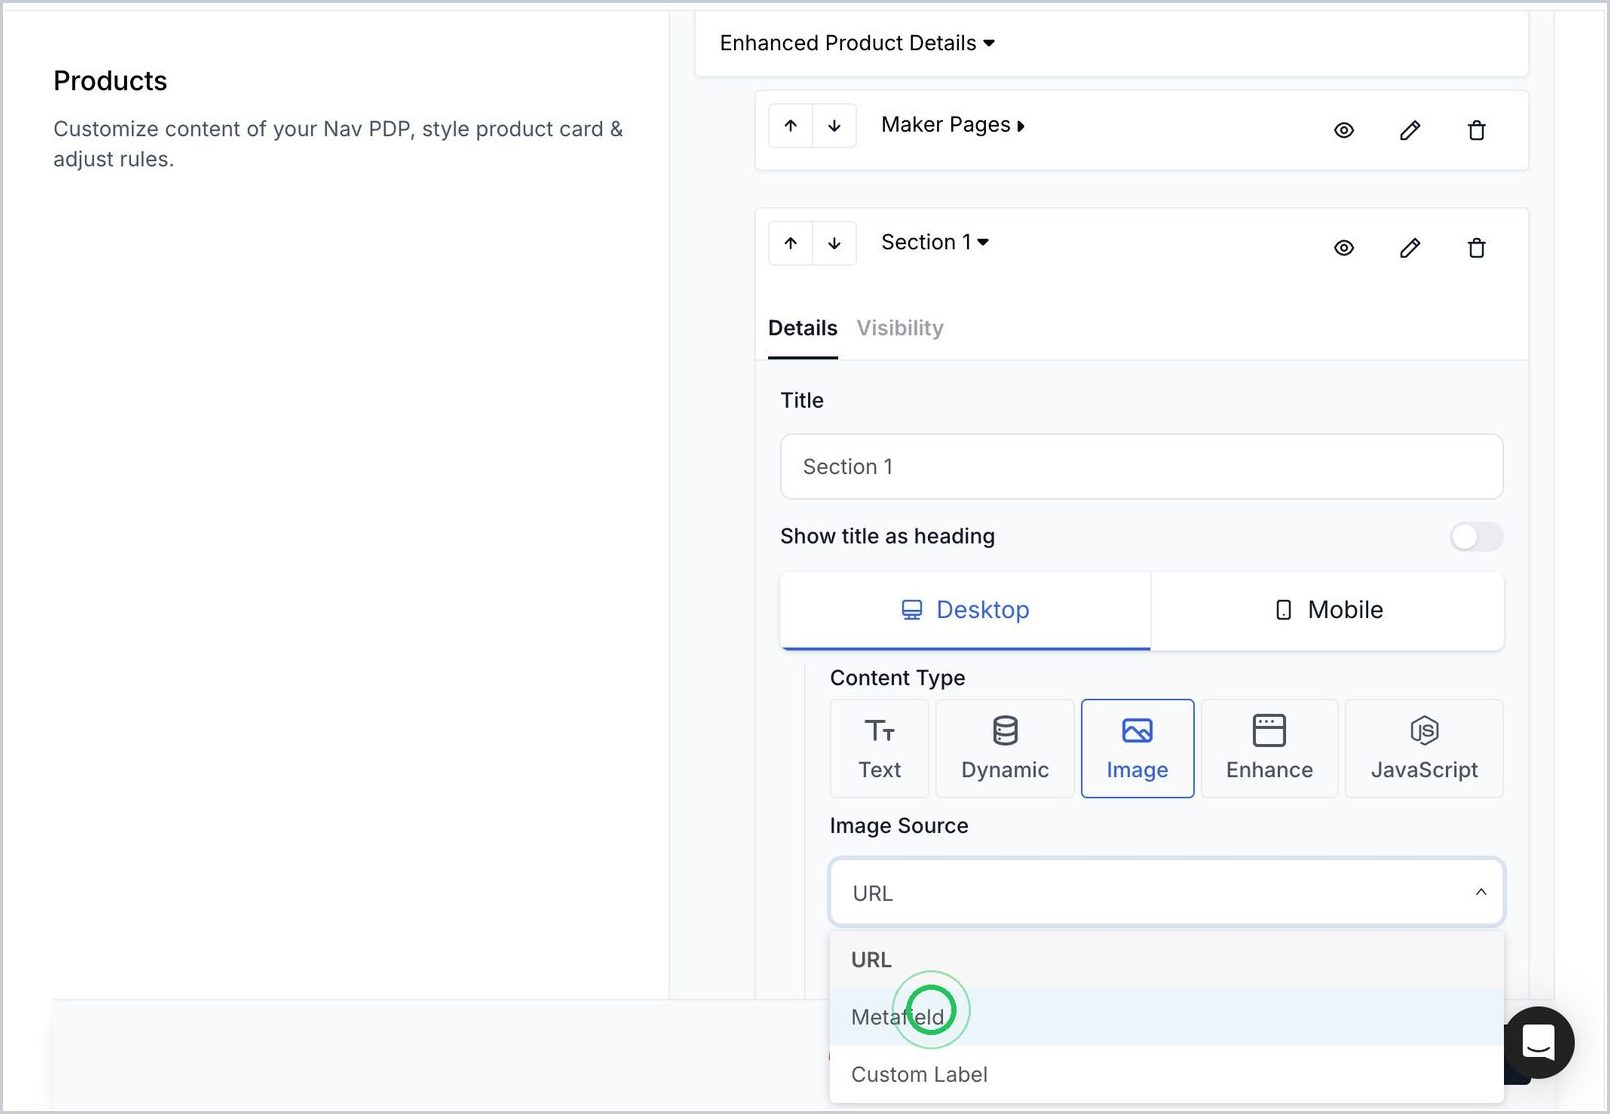1610x1114 pixels.
Task: Collapse Section 1 expander
Action: point(935,242)
